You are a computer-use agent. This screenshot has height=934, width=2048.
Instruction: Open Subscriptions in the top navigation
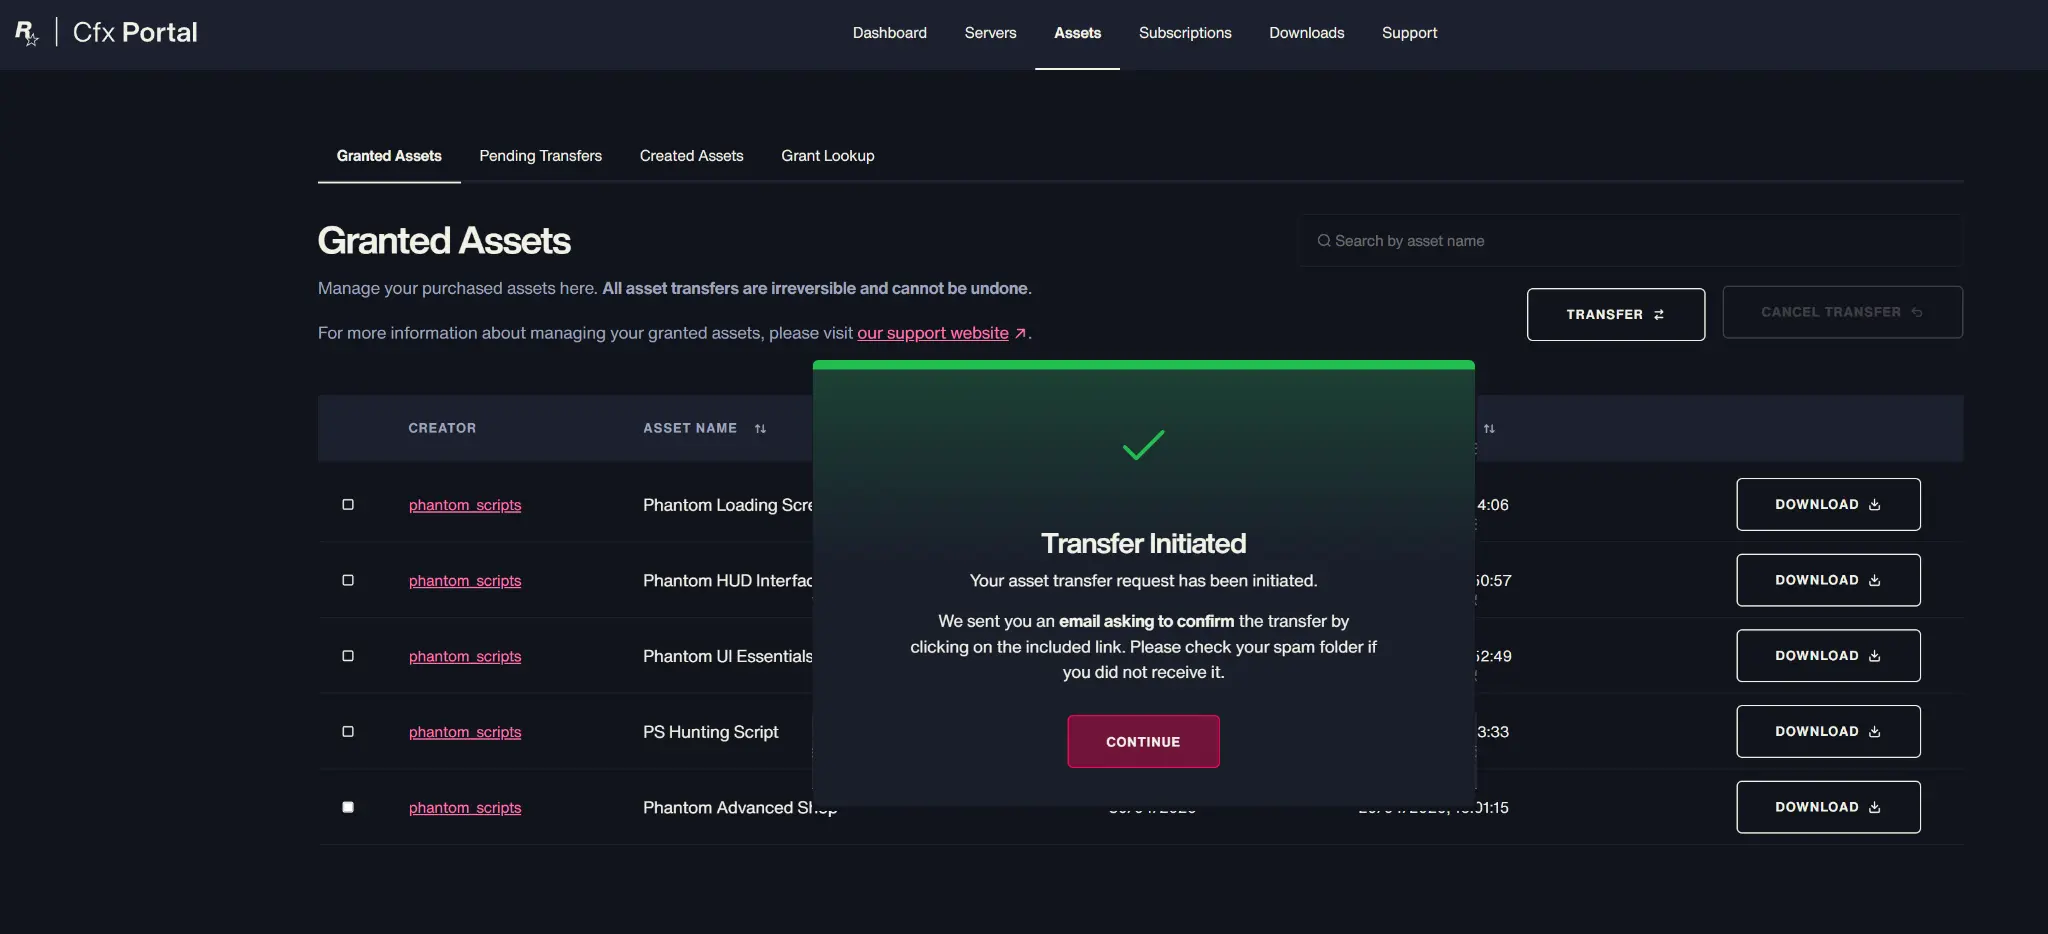coord(1185,33)
